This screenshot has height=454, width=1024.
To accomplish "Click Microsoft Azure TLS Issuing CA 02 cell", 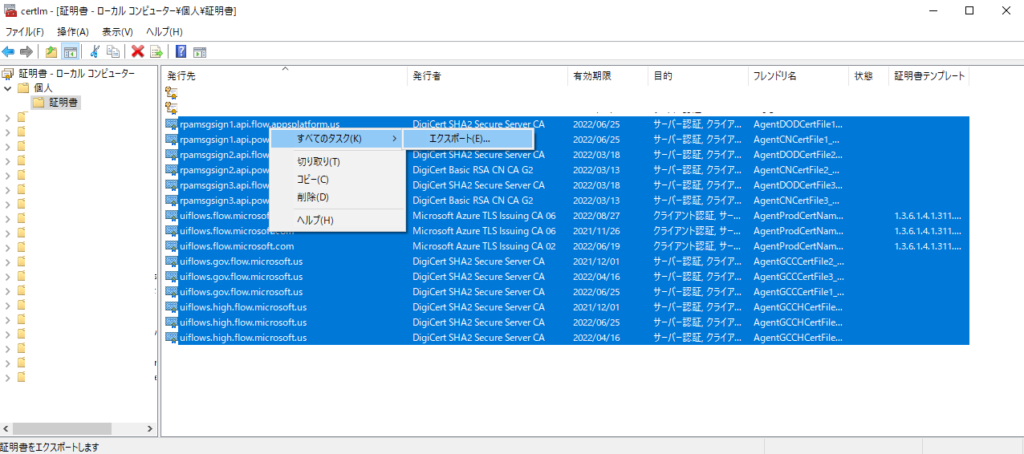I will (484, 246).
